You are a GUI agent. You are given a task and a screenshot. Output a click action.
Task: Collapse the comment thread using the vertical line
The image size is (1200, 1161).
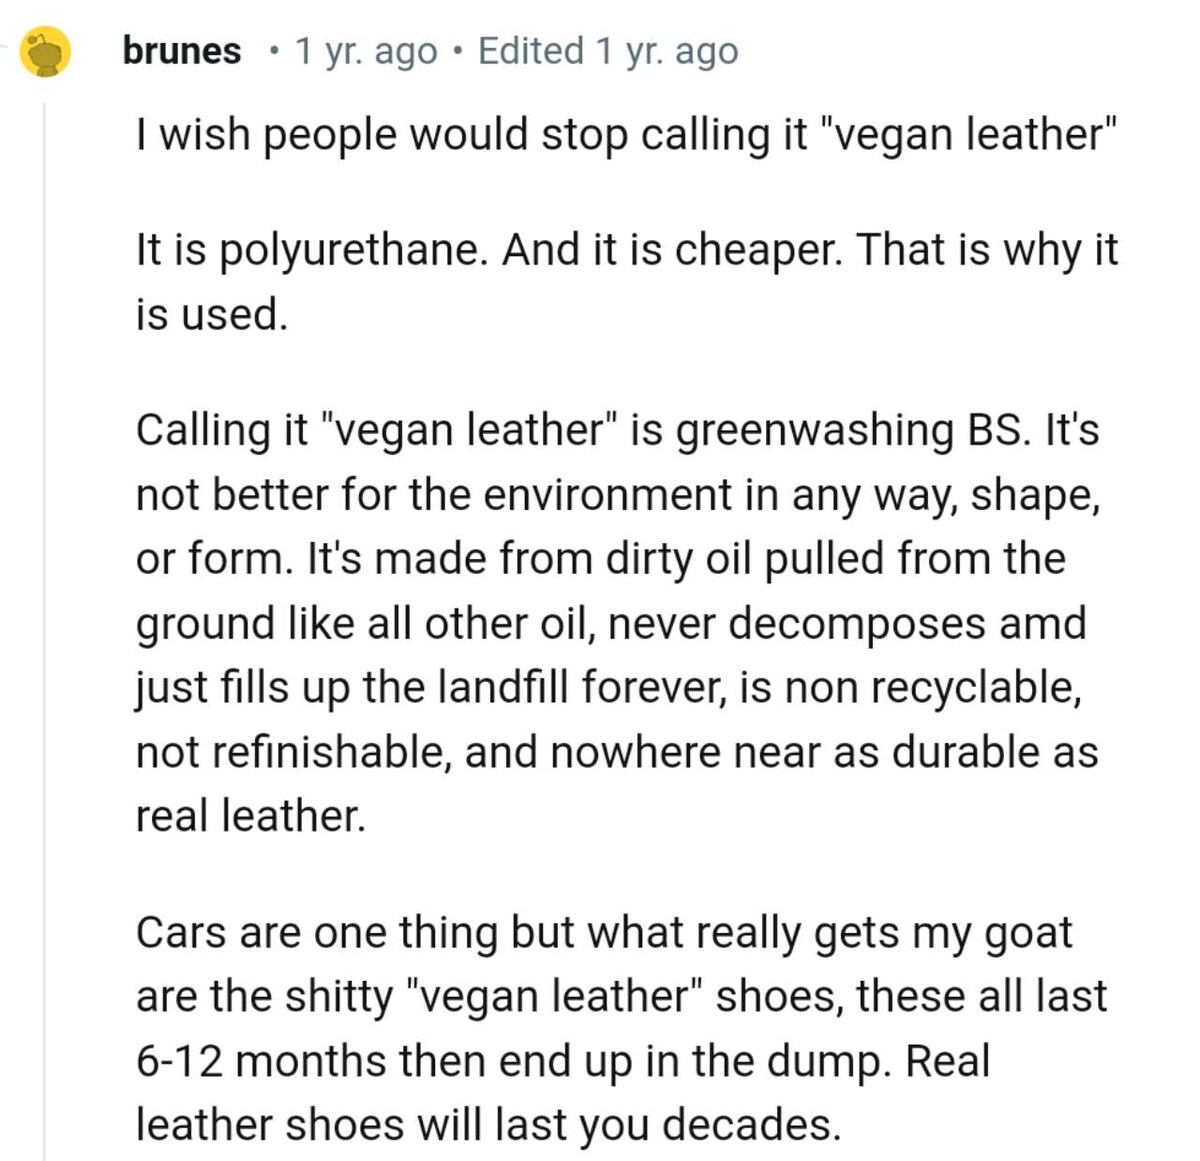44,620
